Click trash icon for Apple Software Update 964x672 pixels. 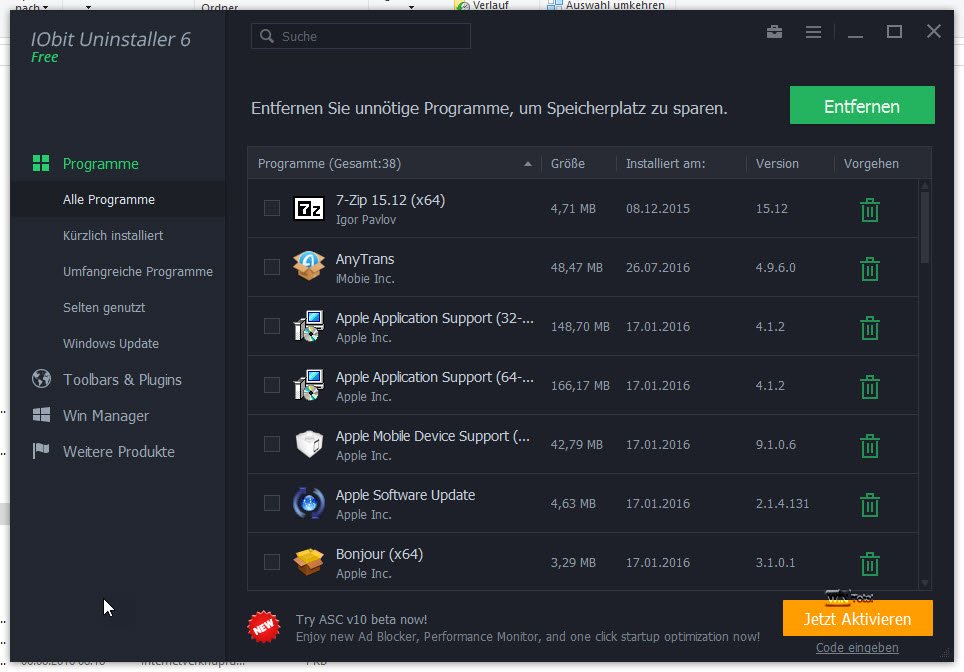tap(869, 504)
